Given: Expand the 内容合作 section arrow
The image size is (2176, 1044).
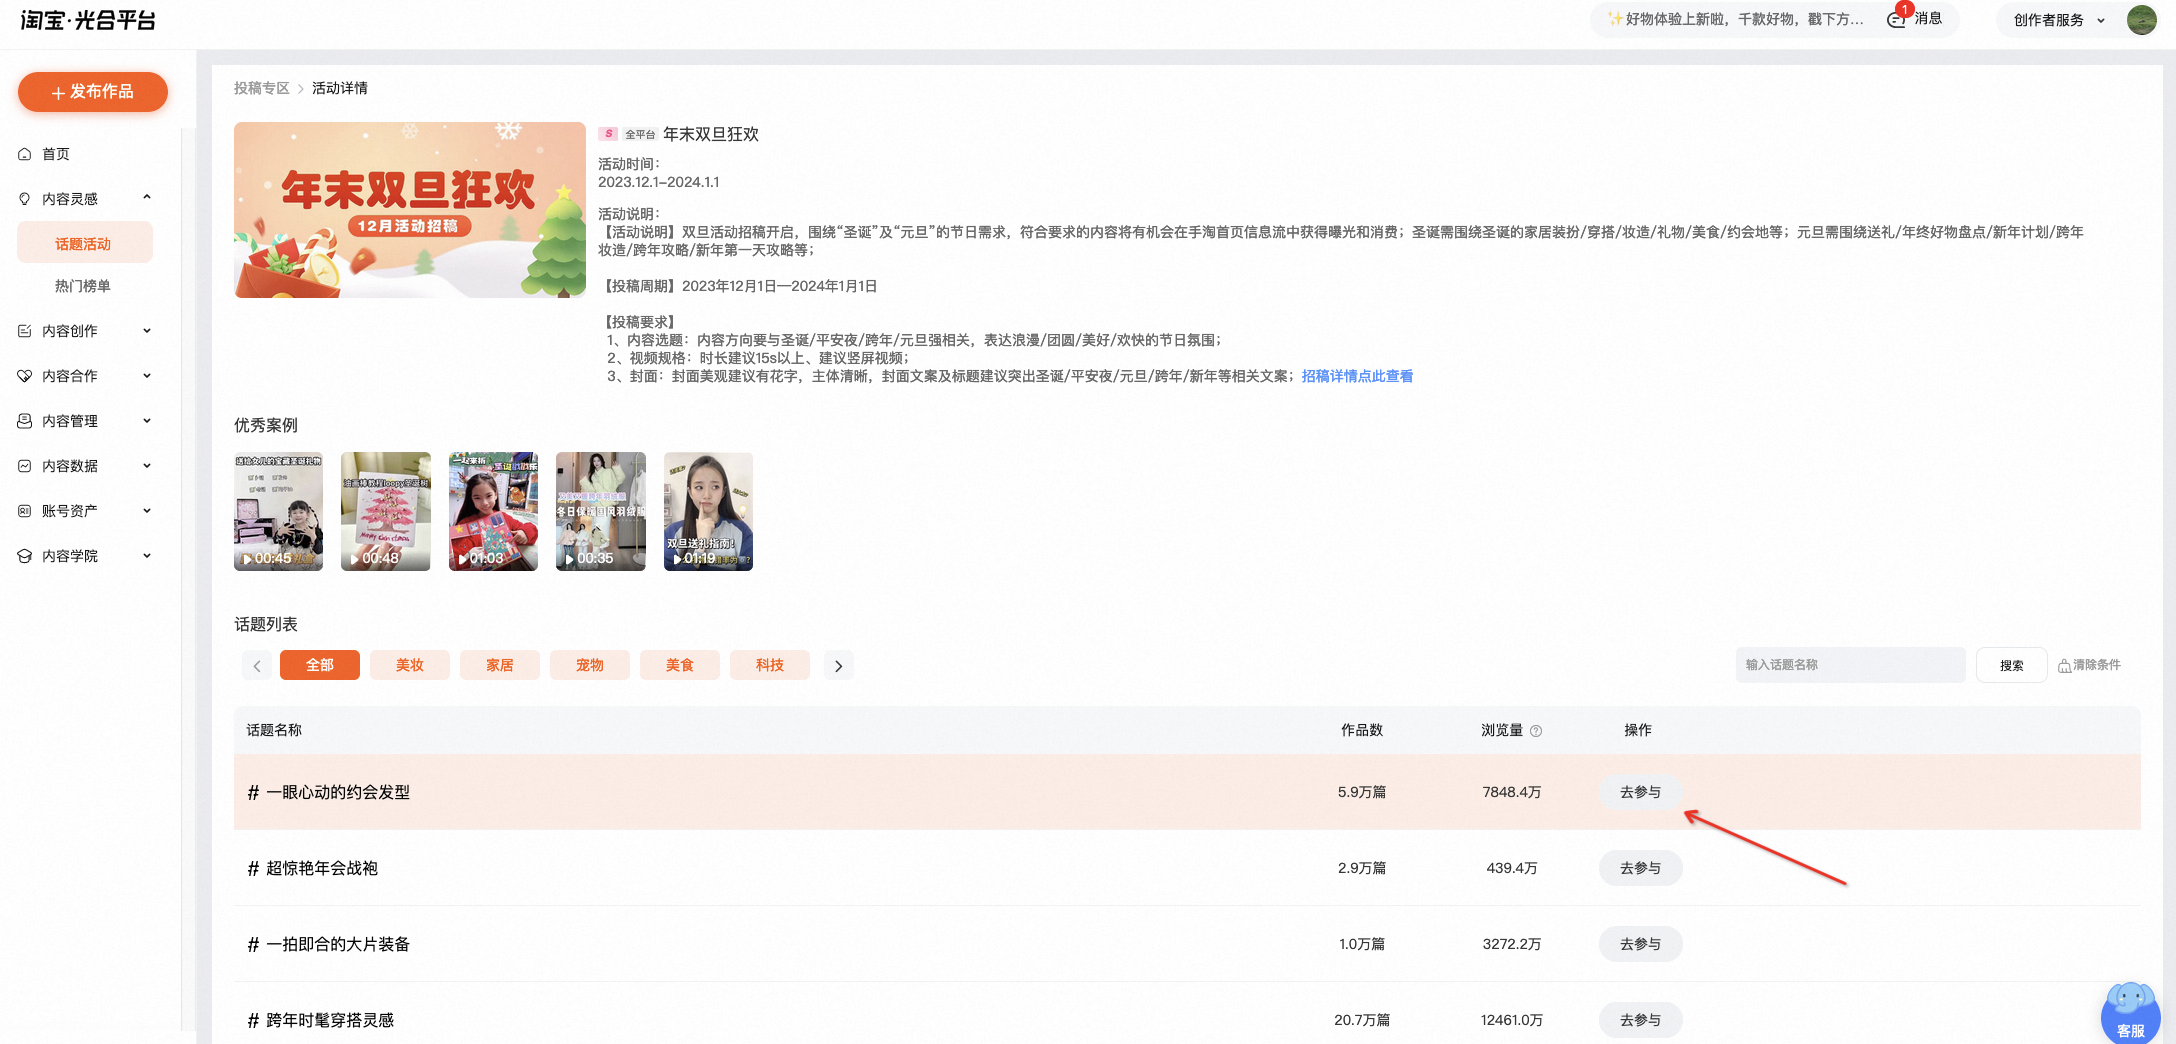Looking at the screenshot, I should [147, 376].
